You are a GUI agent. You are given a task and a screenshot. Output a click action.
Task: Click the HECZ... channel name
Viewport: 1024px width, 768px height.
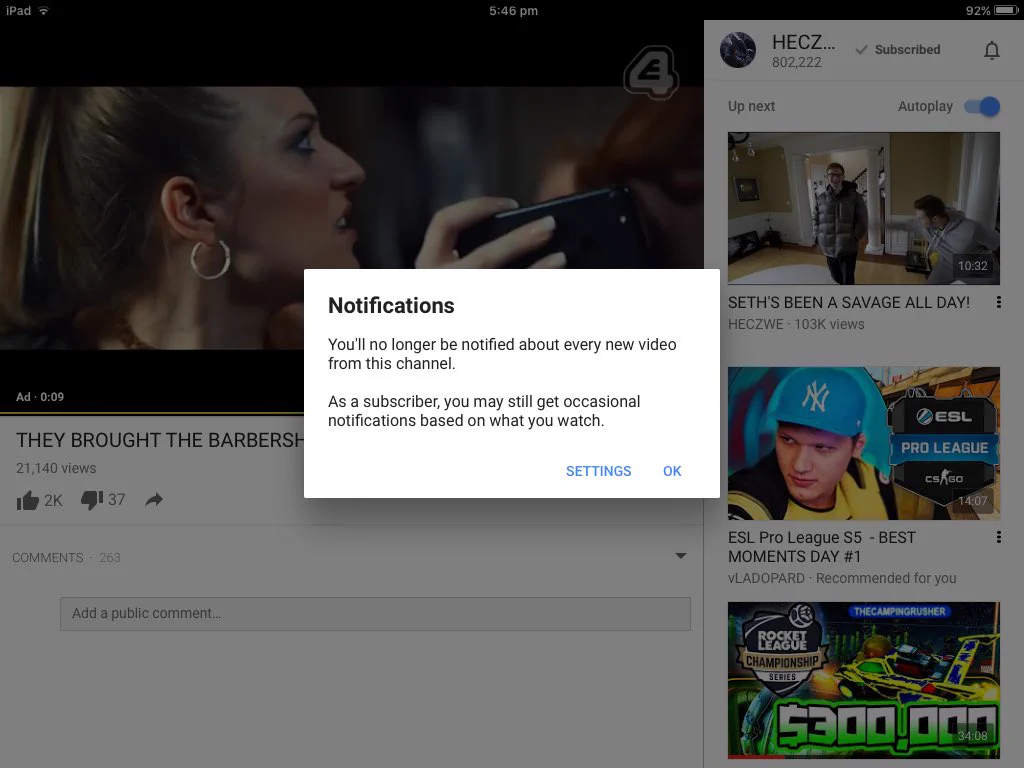(x=803, y=42)
